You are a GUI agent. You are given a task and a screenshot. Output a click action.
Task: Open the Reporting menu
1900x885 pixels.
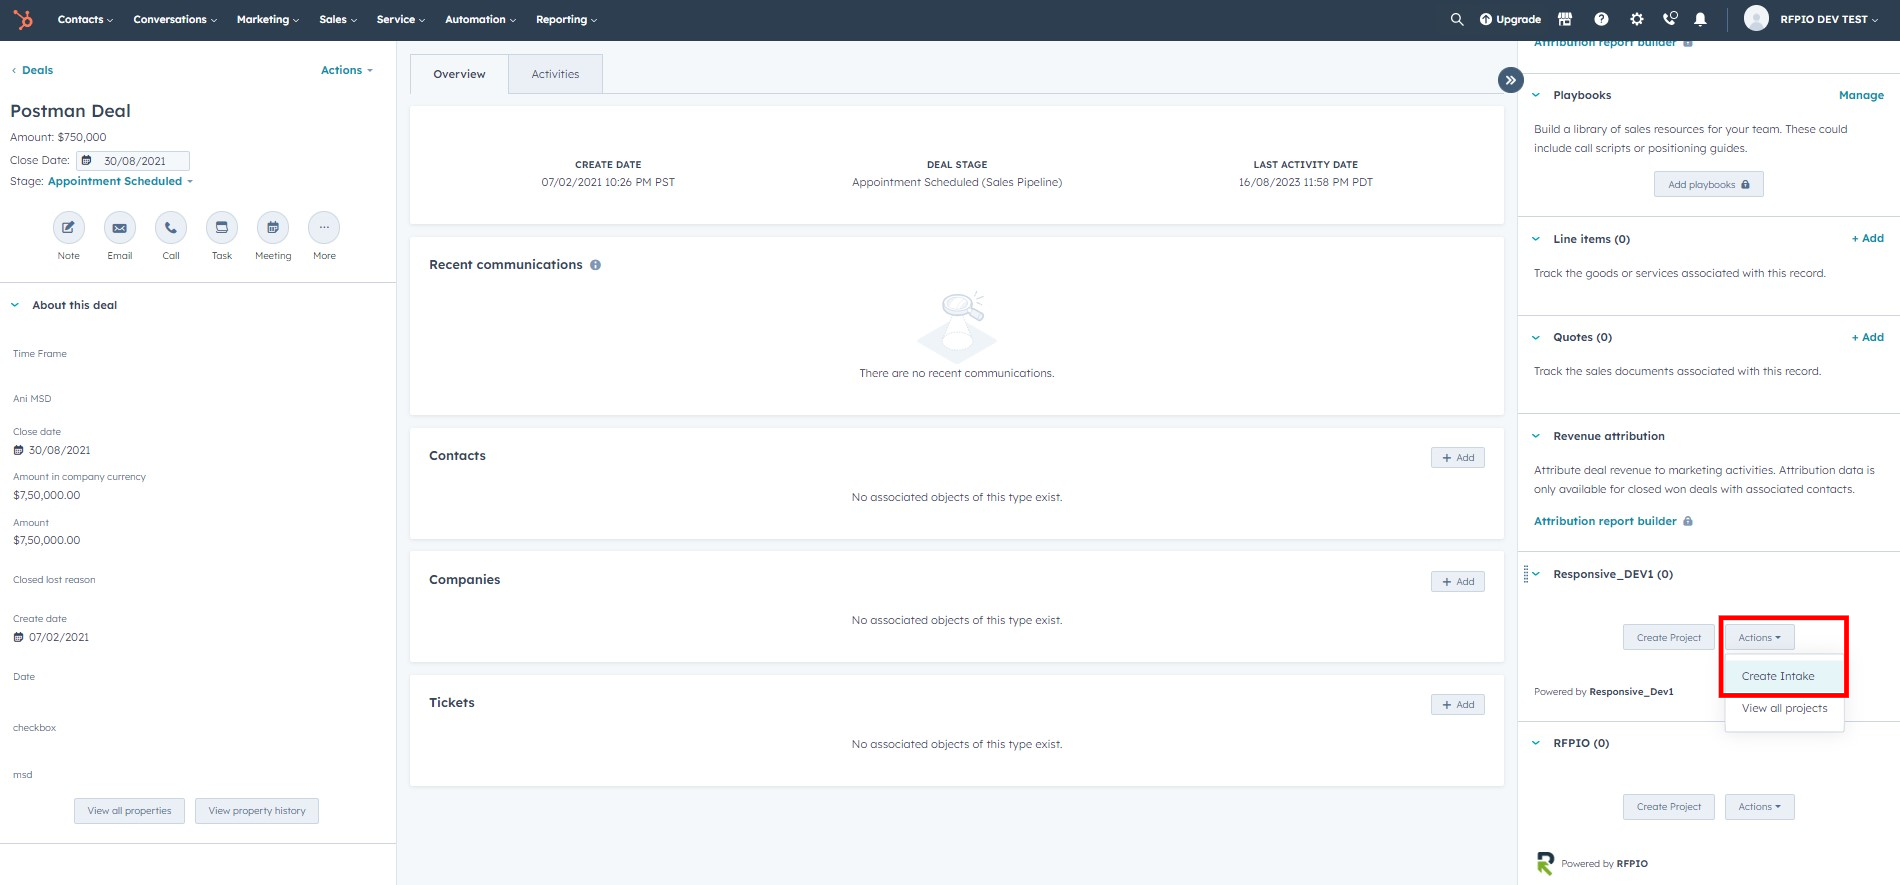pos(566,19)
